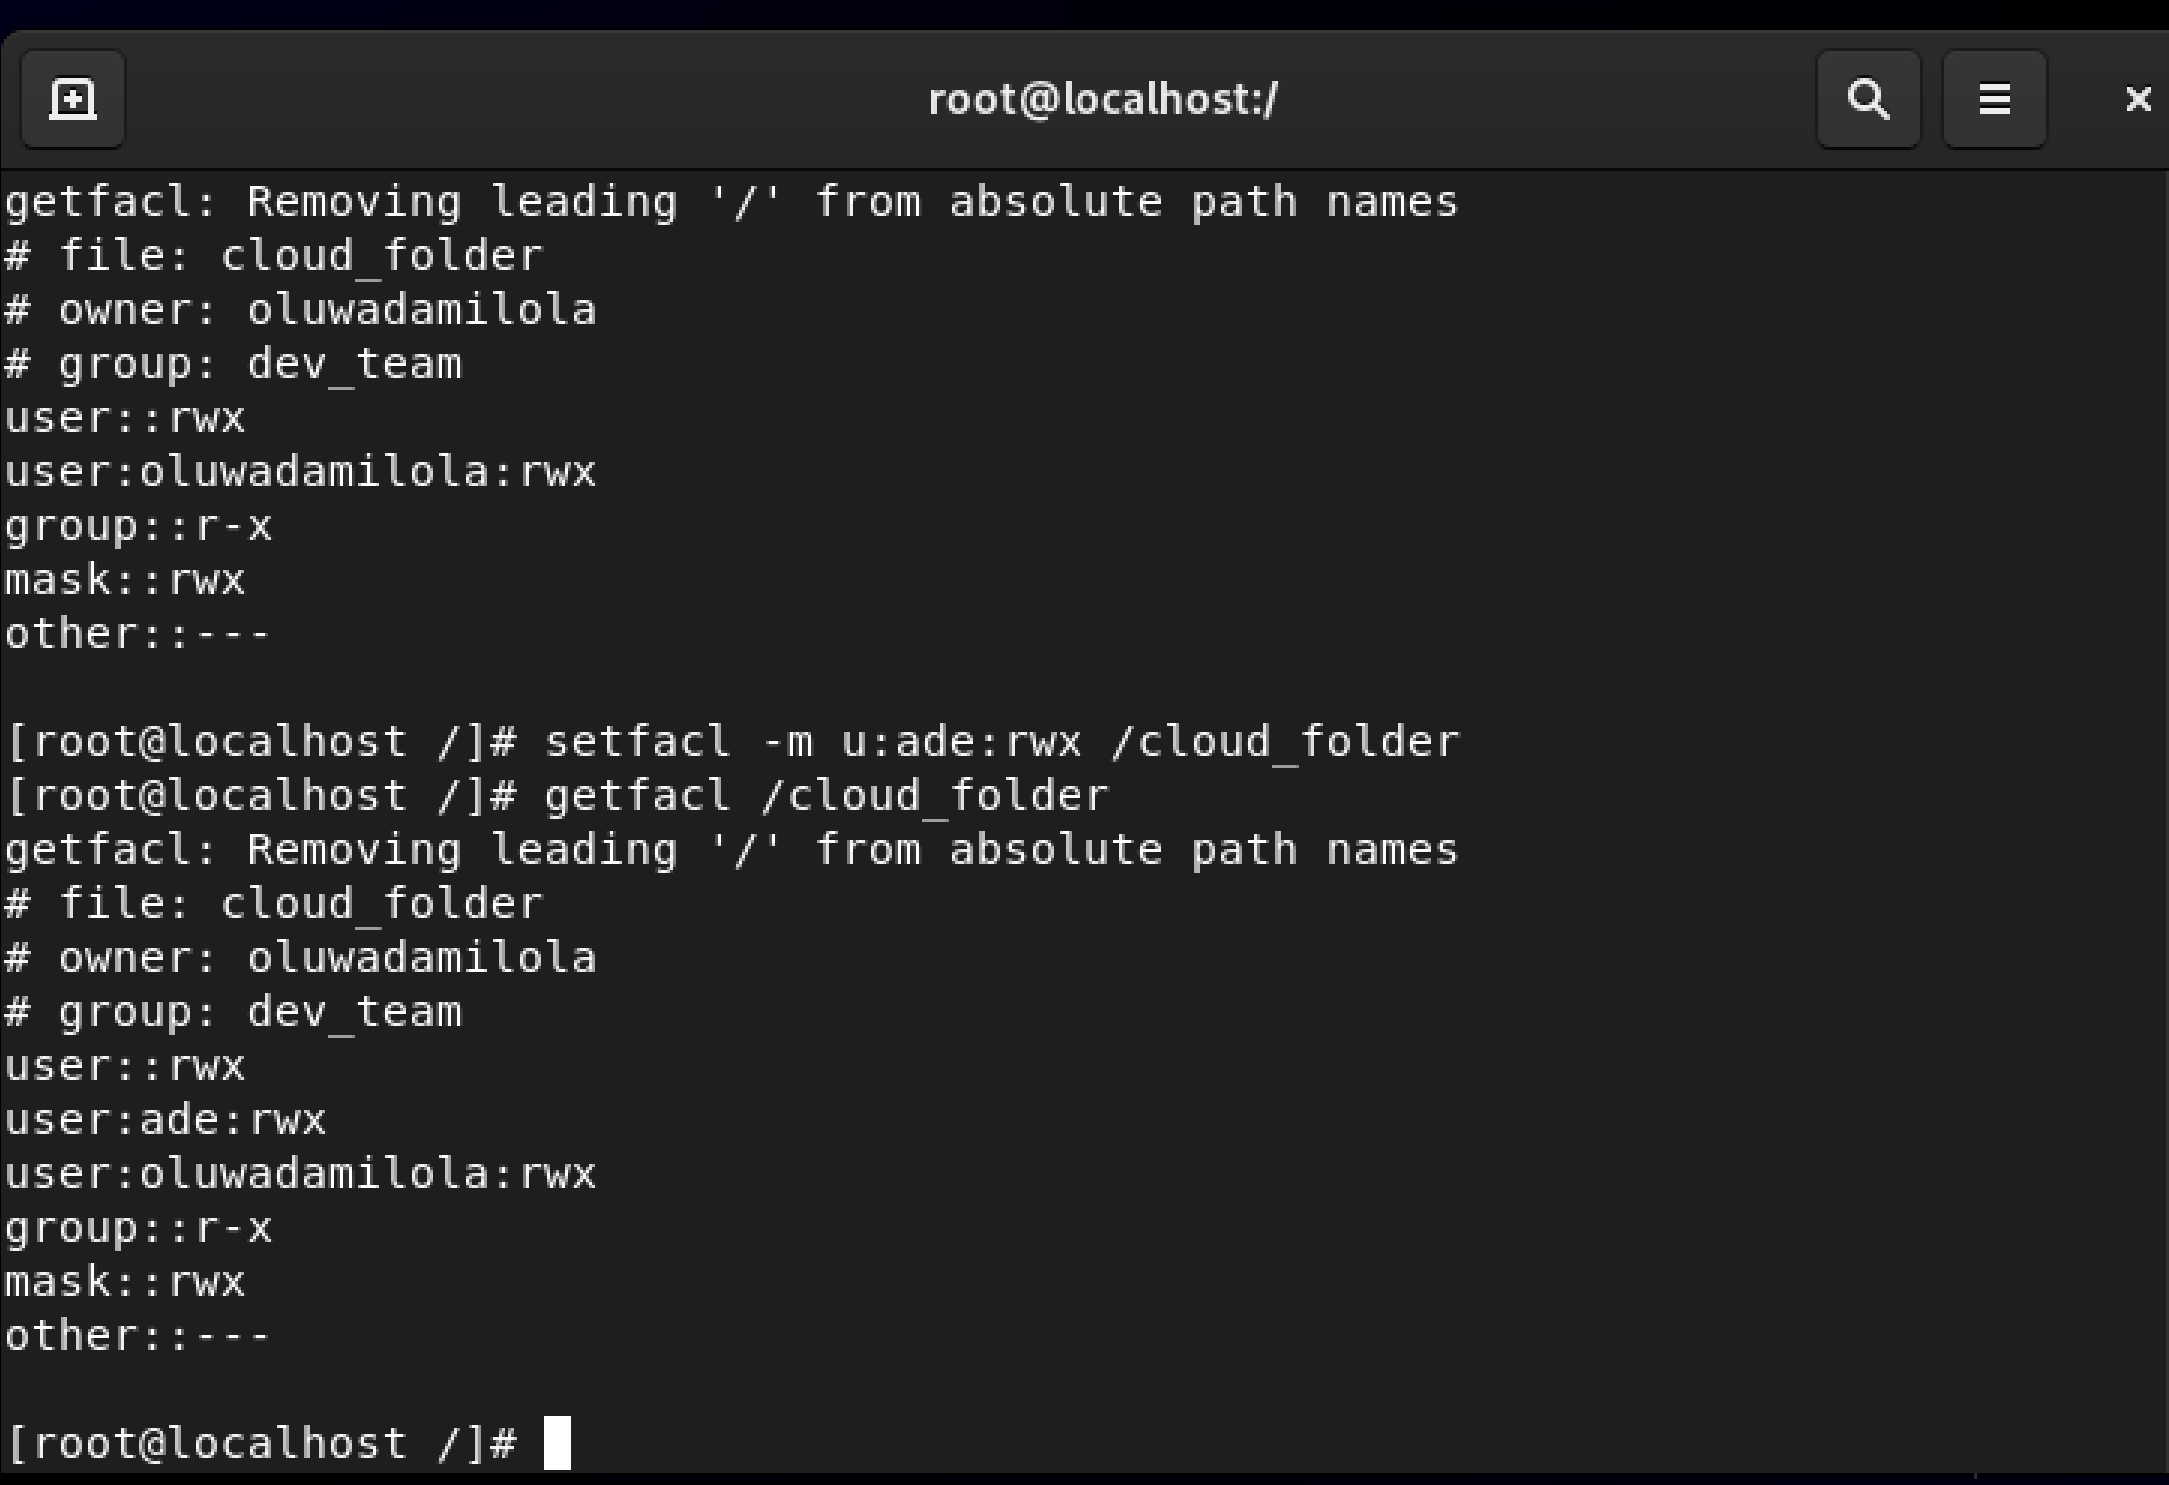Open the terminal search magnifier
This screenshot has height=1485, width=2169.
tap(1868, 99)
